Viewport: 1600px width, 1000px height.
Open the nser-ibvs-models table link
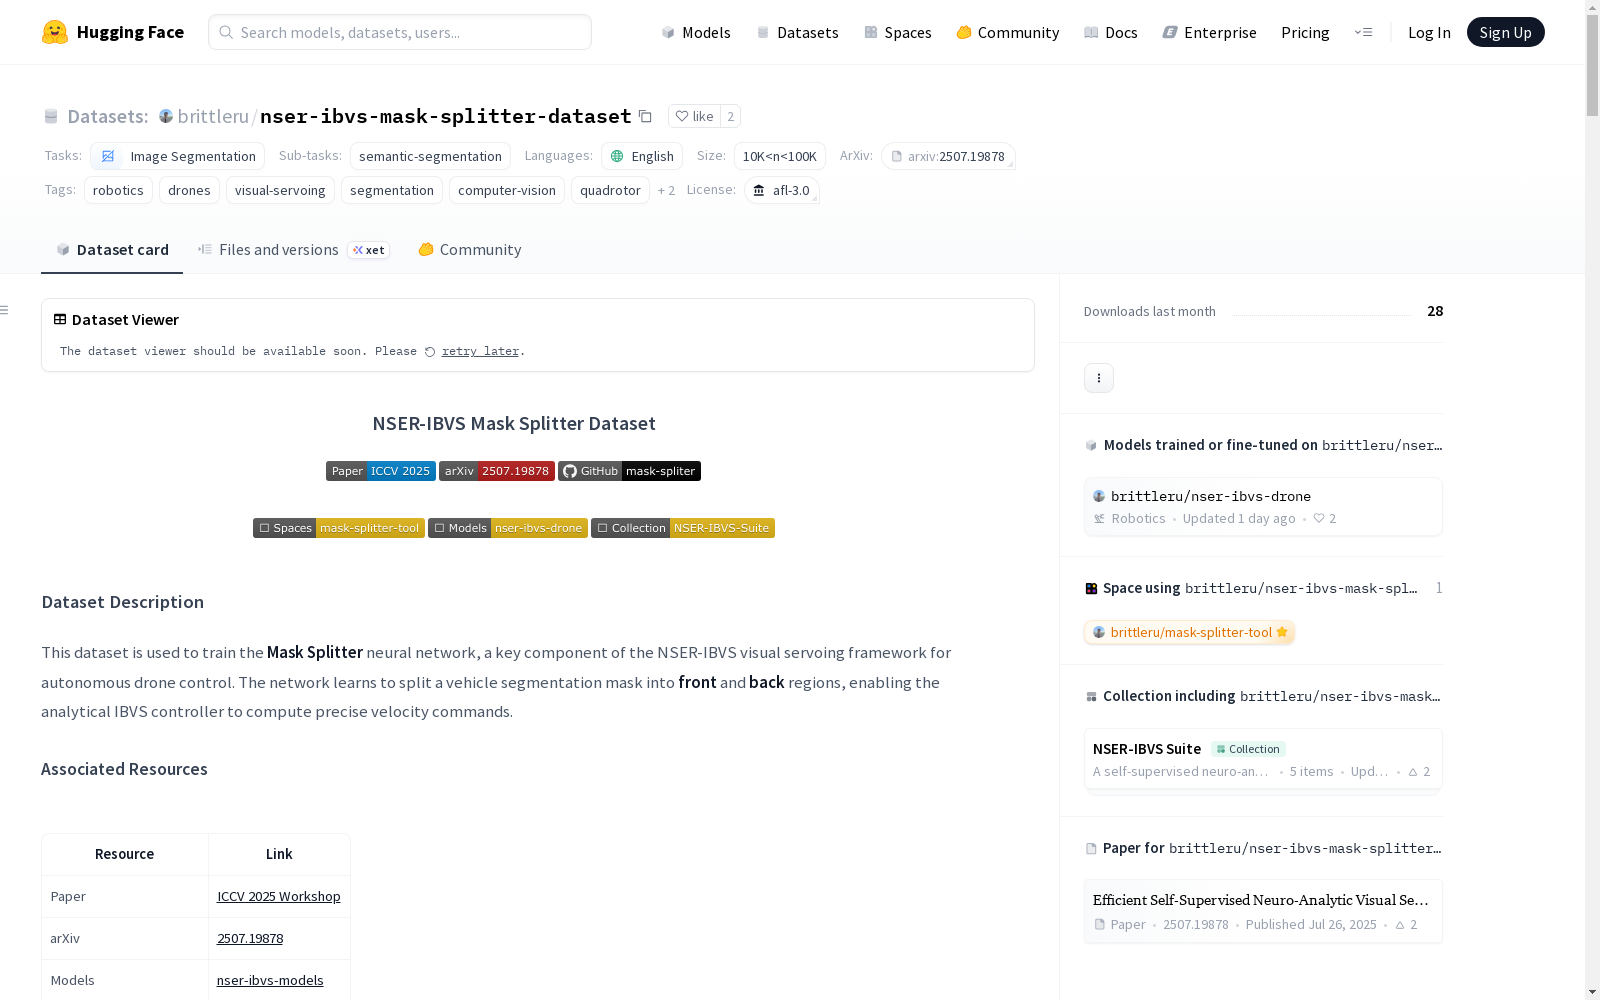pos(270,980)
